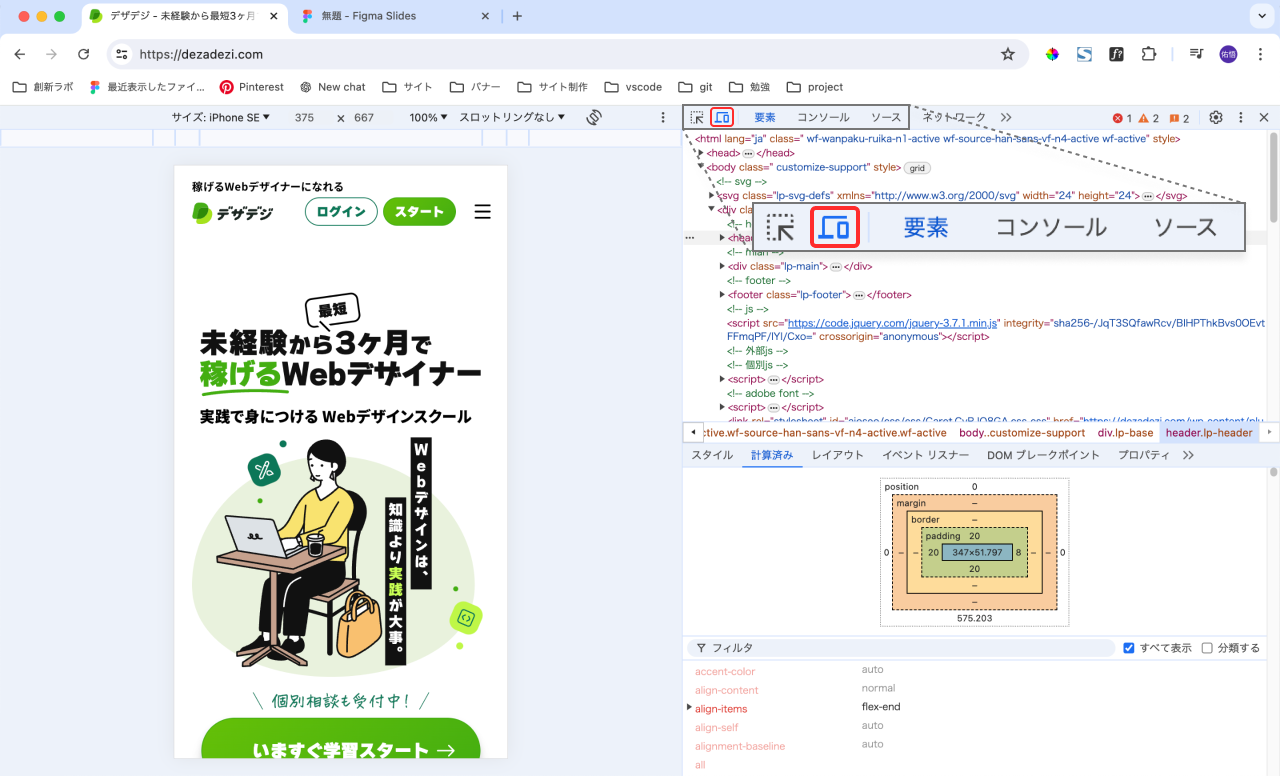
Task: Open the purple profile avatar
Action: [x=1228, y=54]
